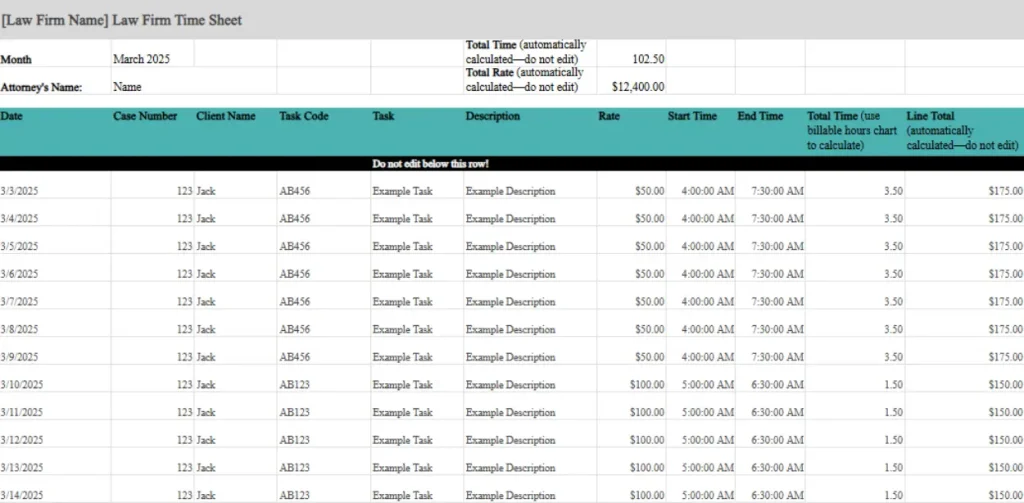This screenshot has width=1024, height=503.
Task: Click case number 123 in the 3/7/2025 row
Action: coord(185,302)
